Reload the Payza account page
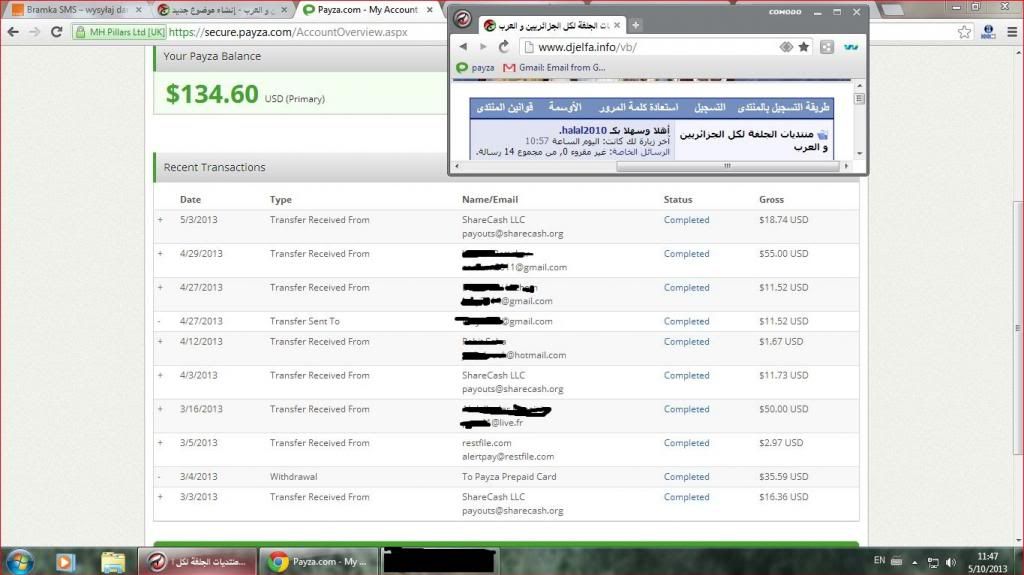The image size is (1024, 575). coord(57,32)
